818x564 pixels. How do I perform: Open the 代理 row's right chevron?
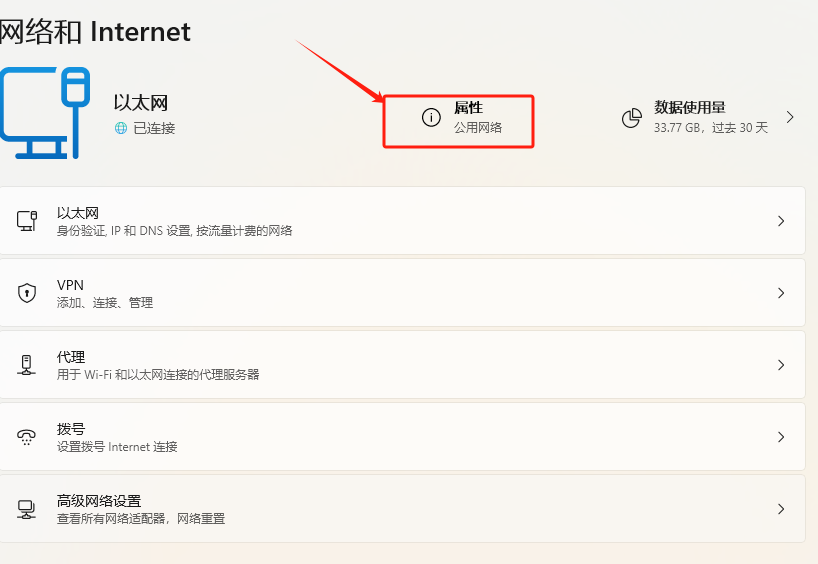click(781, 365)
